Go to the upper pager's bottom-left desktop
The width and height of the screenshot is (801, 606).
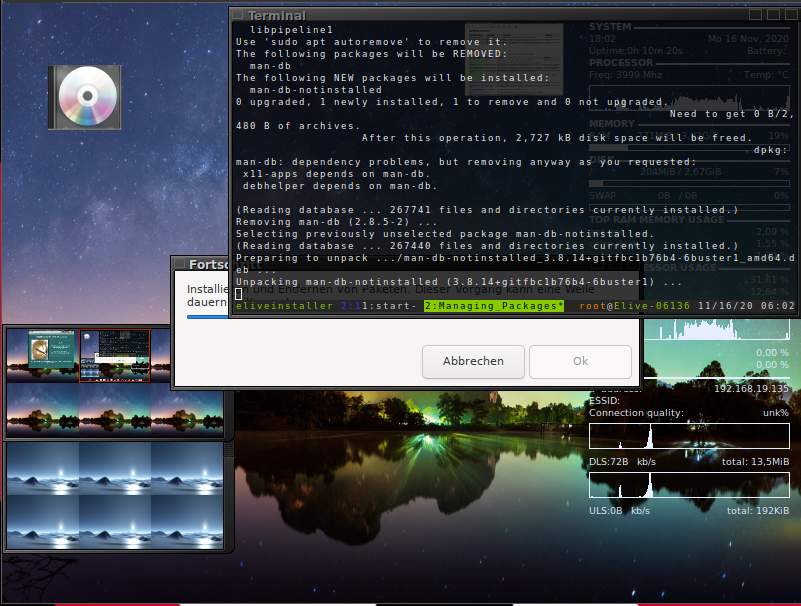tap(42, 410)
